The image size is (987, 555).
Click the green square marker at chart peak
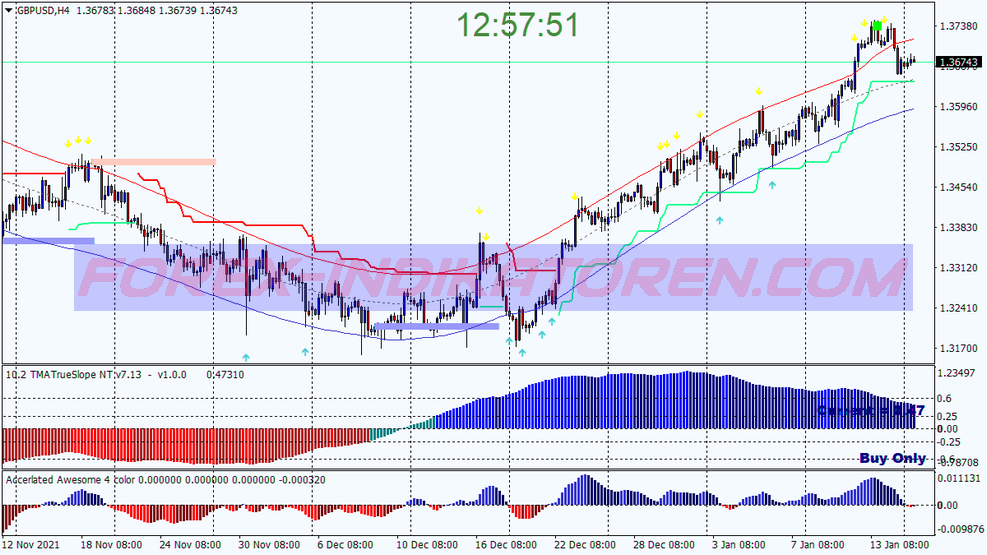pos(876,24)
